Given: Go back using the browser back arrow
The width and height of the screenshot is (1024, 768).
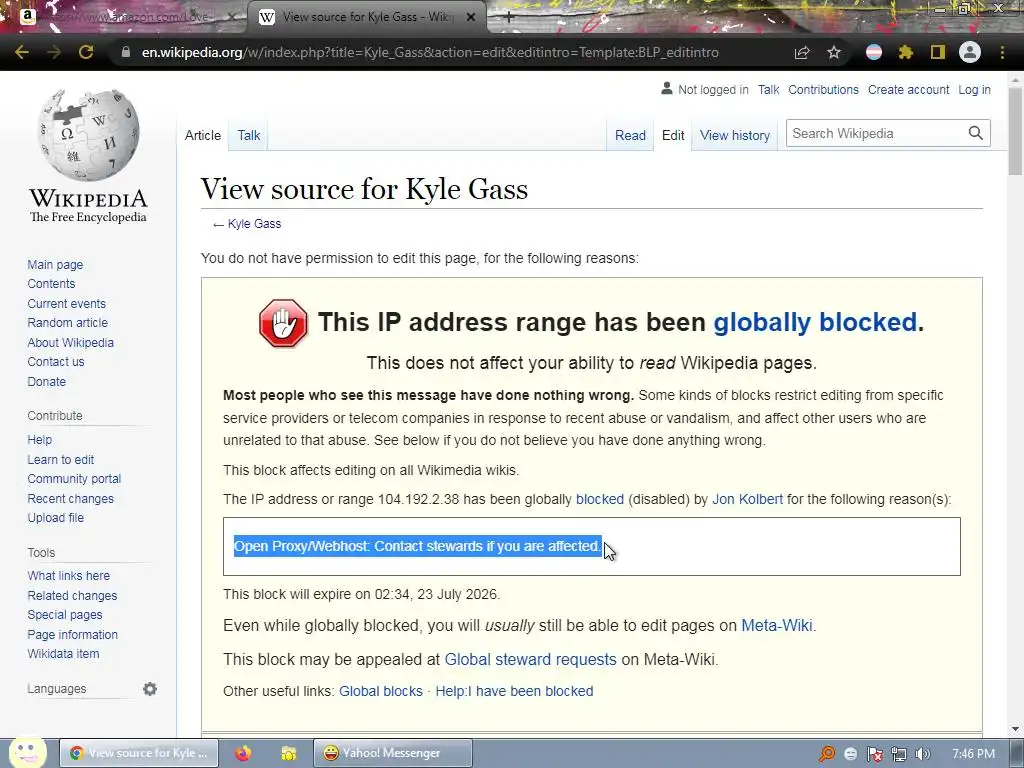Looking at the screenshot, I should point(22,52).
